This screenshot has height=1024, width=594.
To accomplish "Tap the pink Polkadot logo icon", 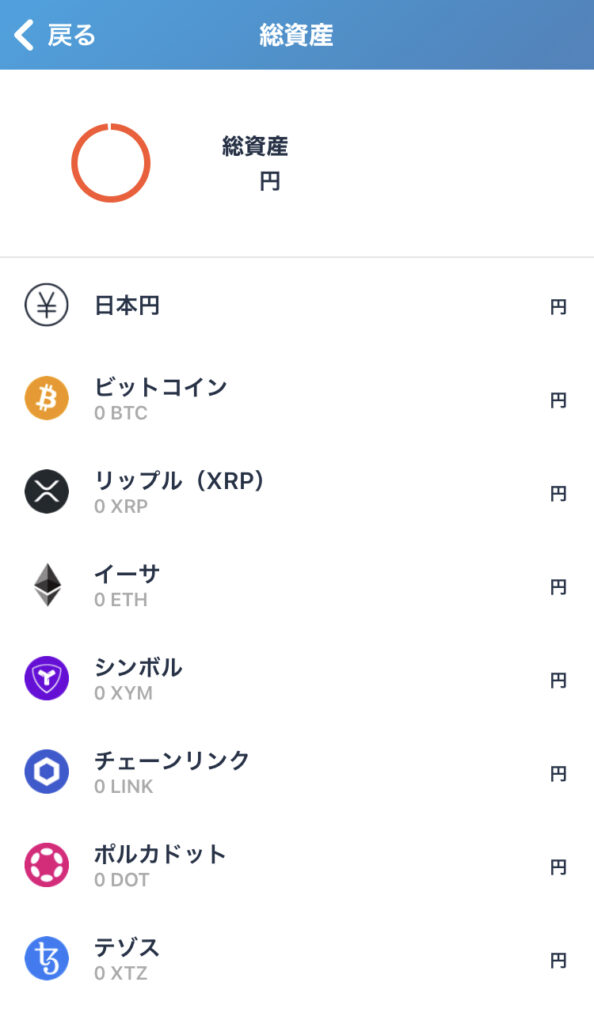I will 46,865.
